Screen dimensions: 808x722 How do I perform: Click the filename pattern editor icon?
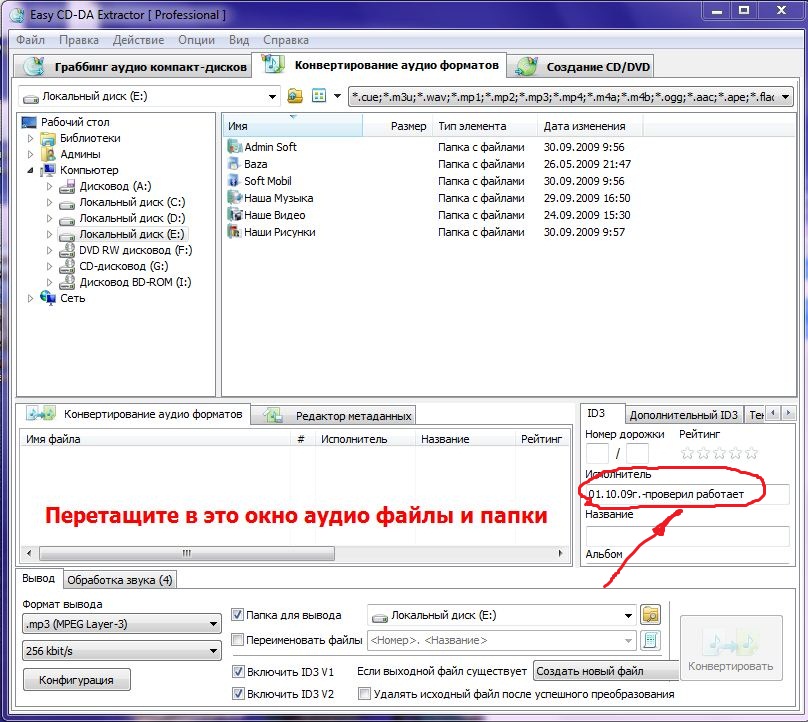coord(650,640)
